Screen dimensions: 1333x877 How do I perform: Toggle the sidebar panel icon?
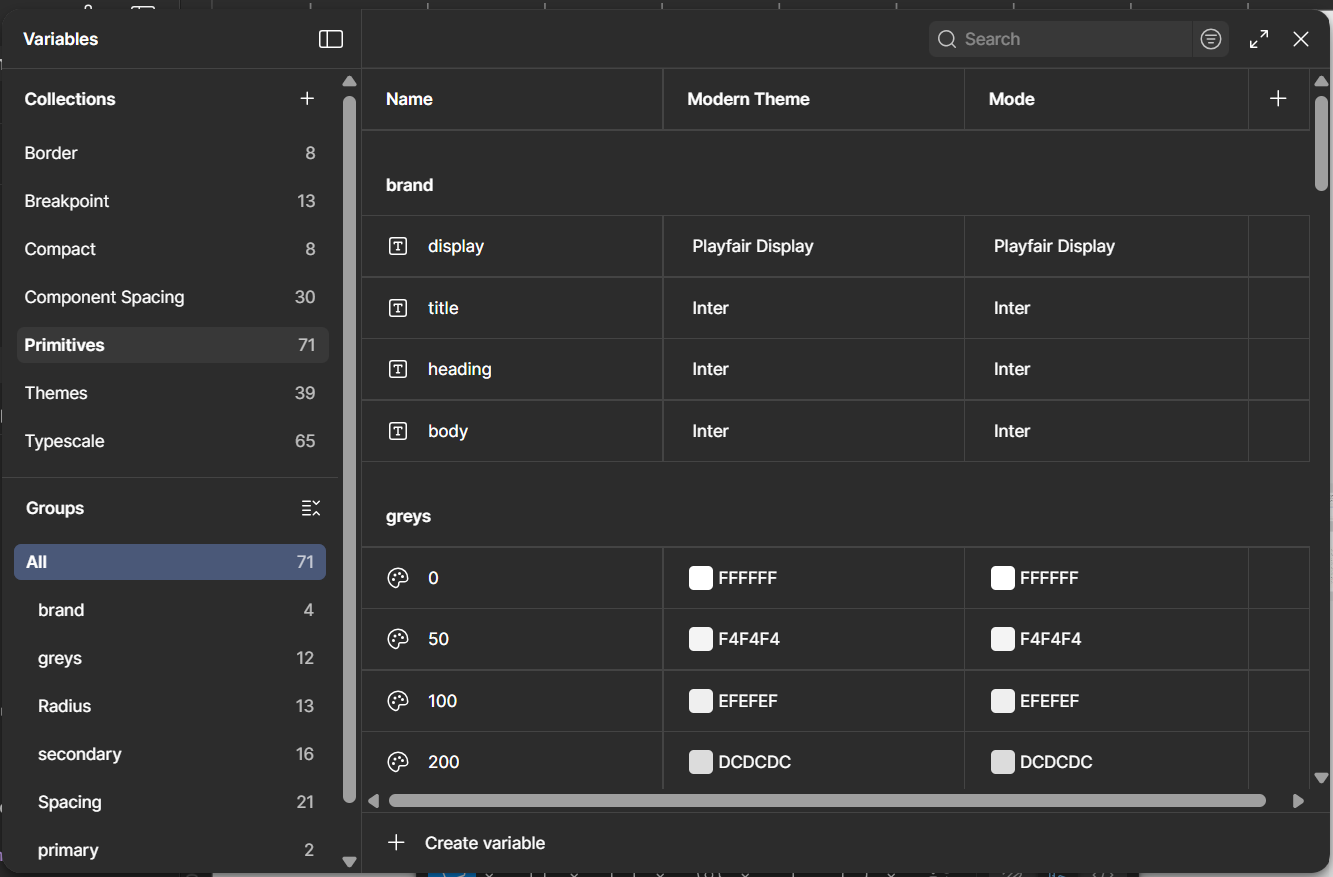(331, 39)
